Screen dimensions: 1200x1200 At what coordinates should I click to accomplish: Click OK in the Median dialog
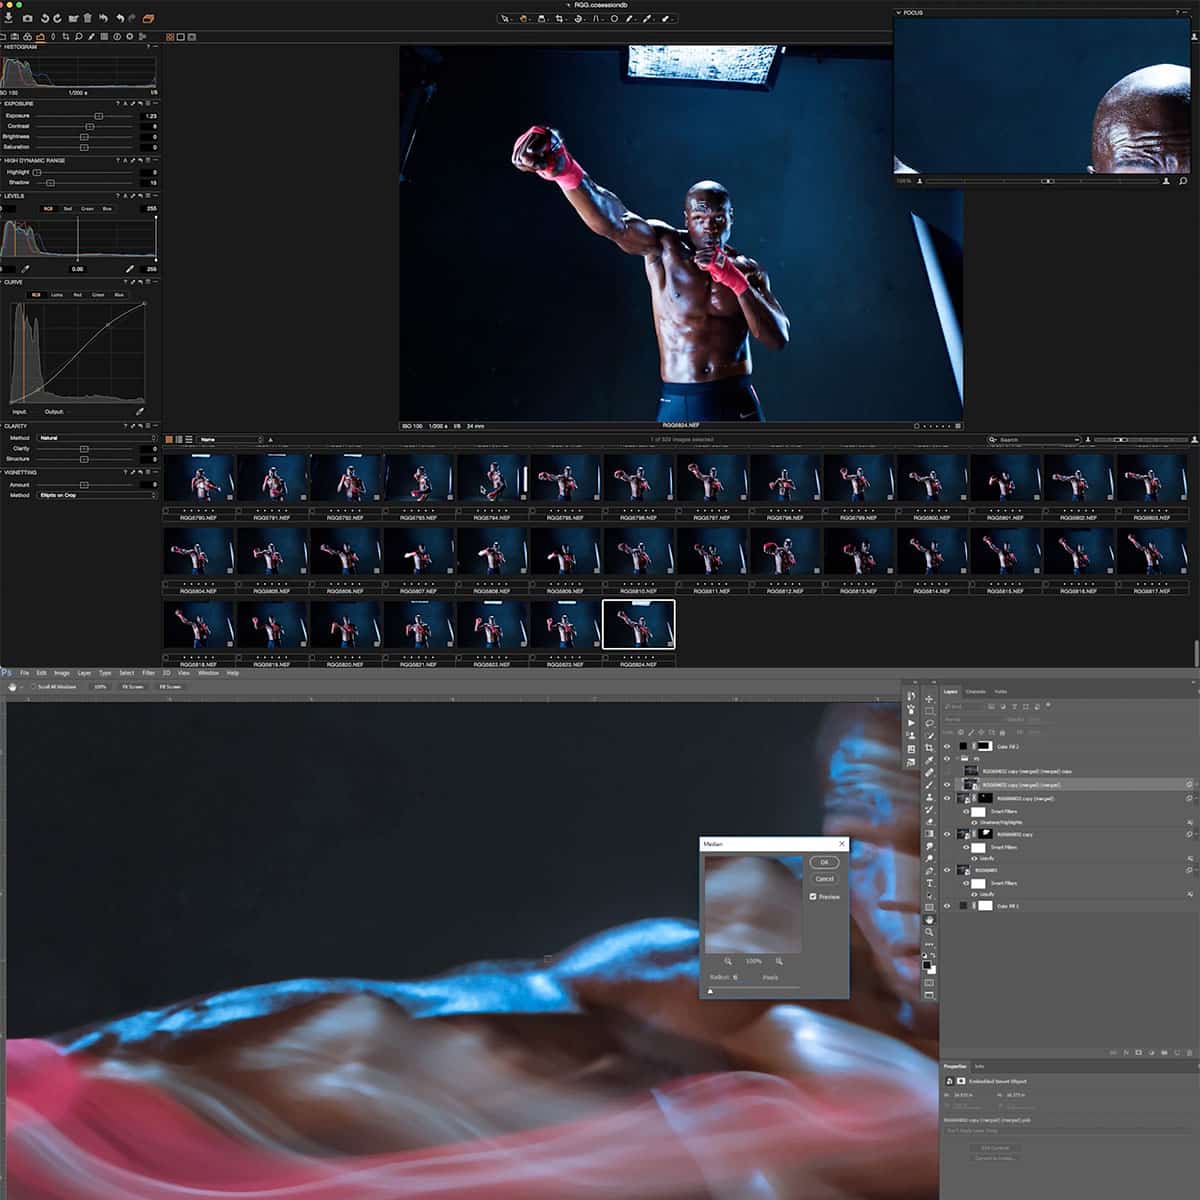click(825, 862)
